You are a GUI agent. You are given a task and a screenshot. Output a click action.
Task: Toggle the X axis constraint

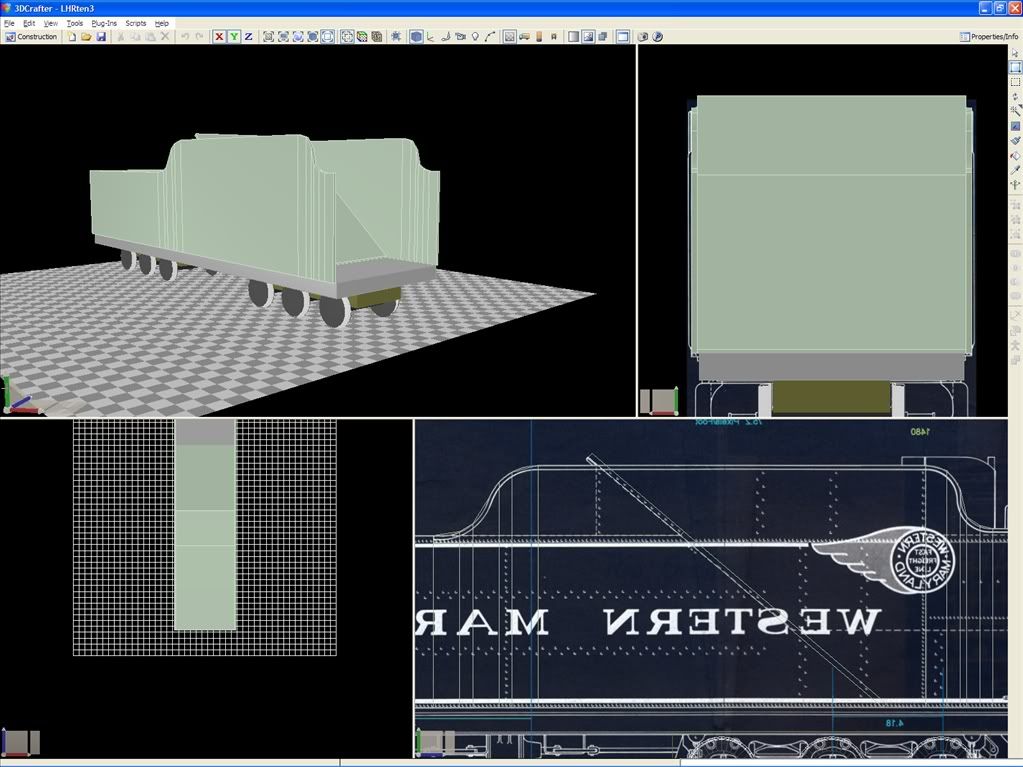click(x=219, y=37)
